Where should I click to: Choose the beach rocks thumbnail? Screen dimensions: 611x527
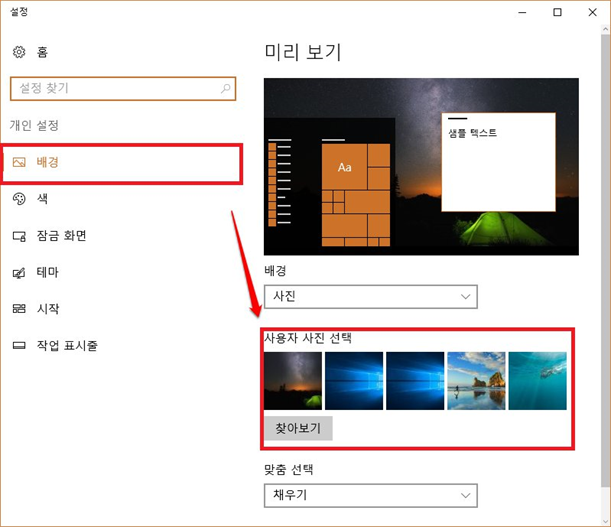[476, 381]
